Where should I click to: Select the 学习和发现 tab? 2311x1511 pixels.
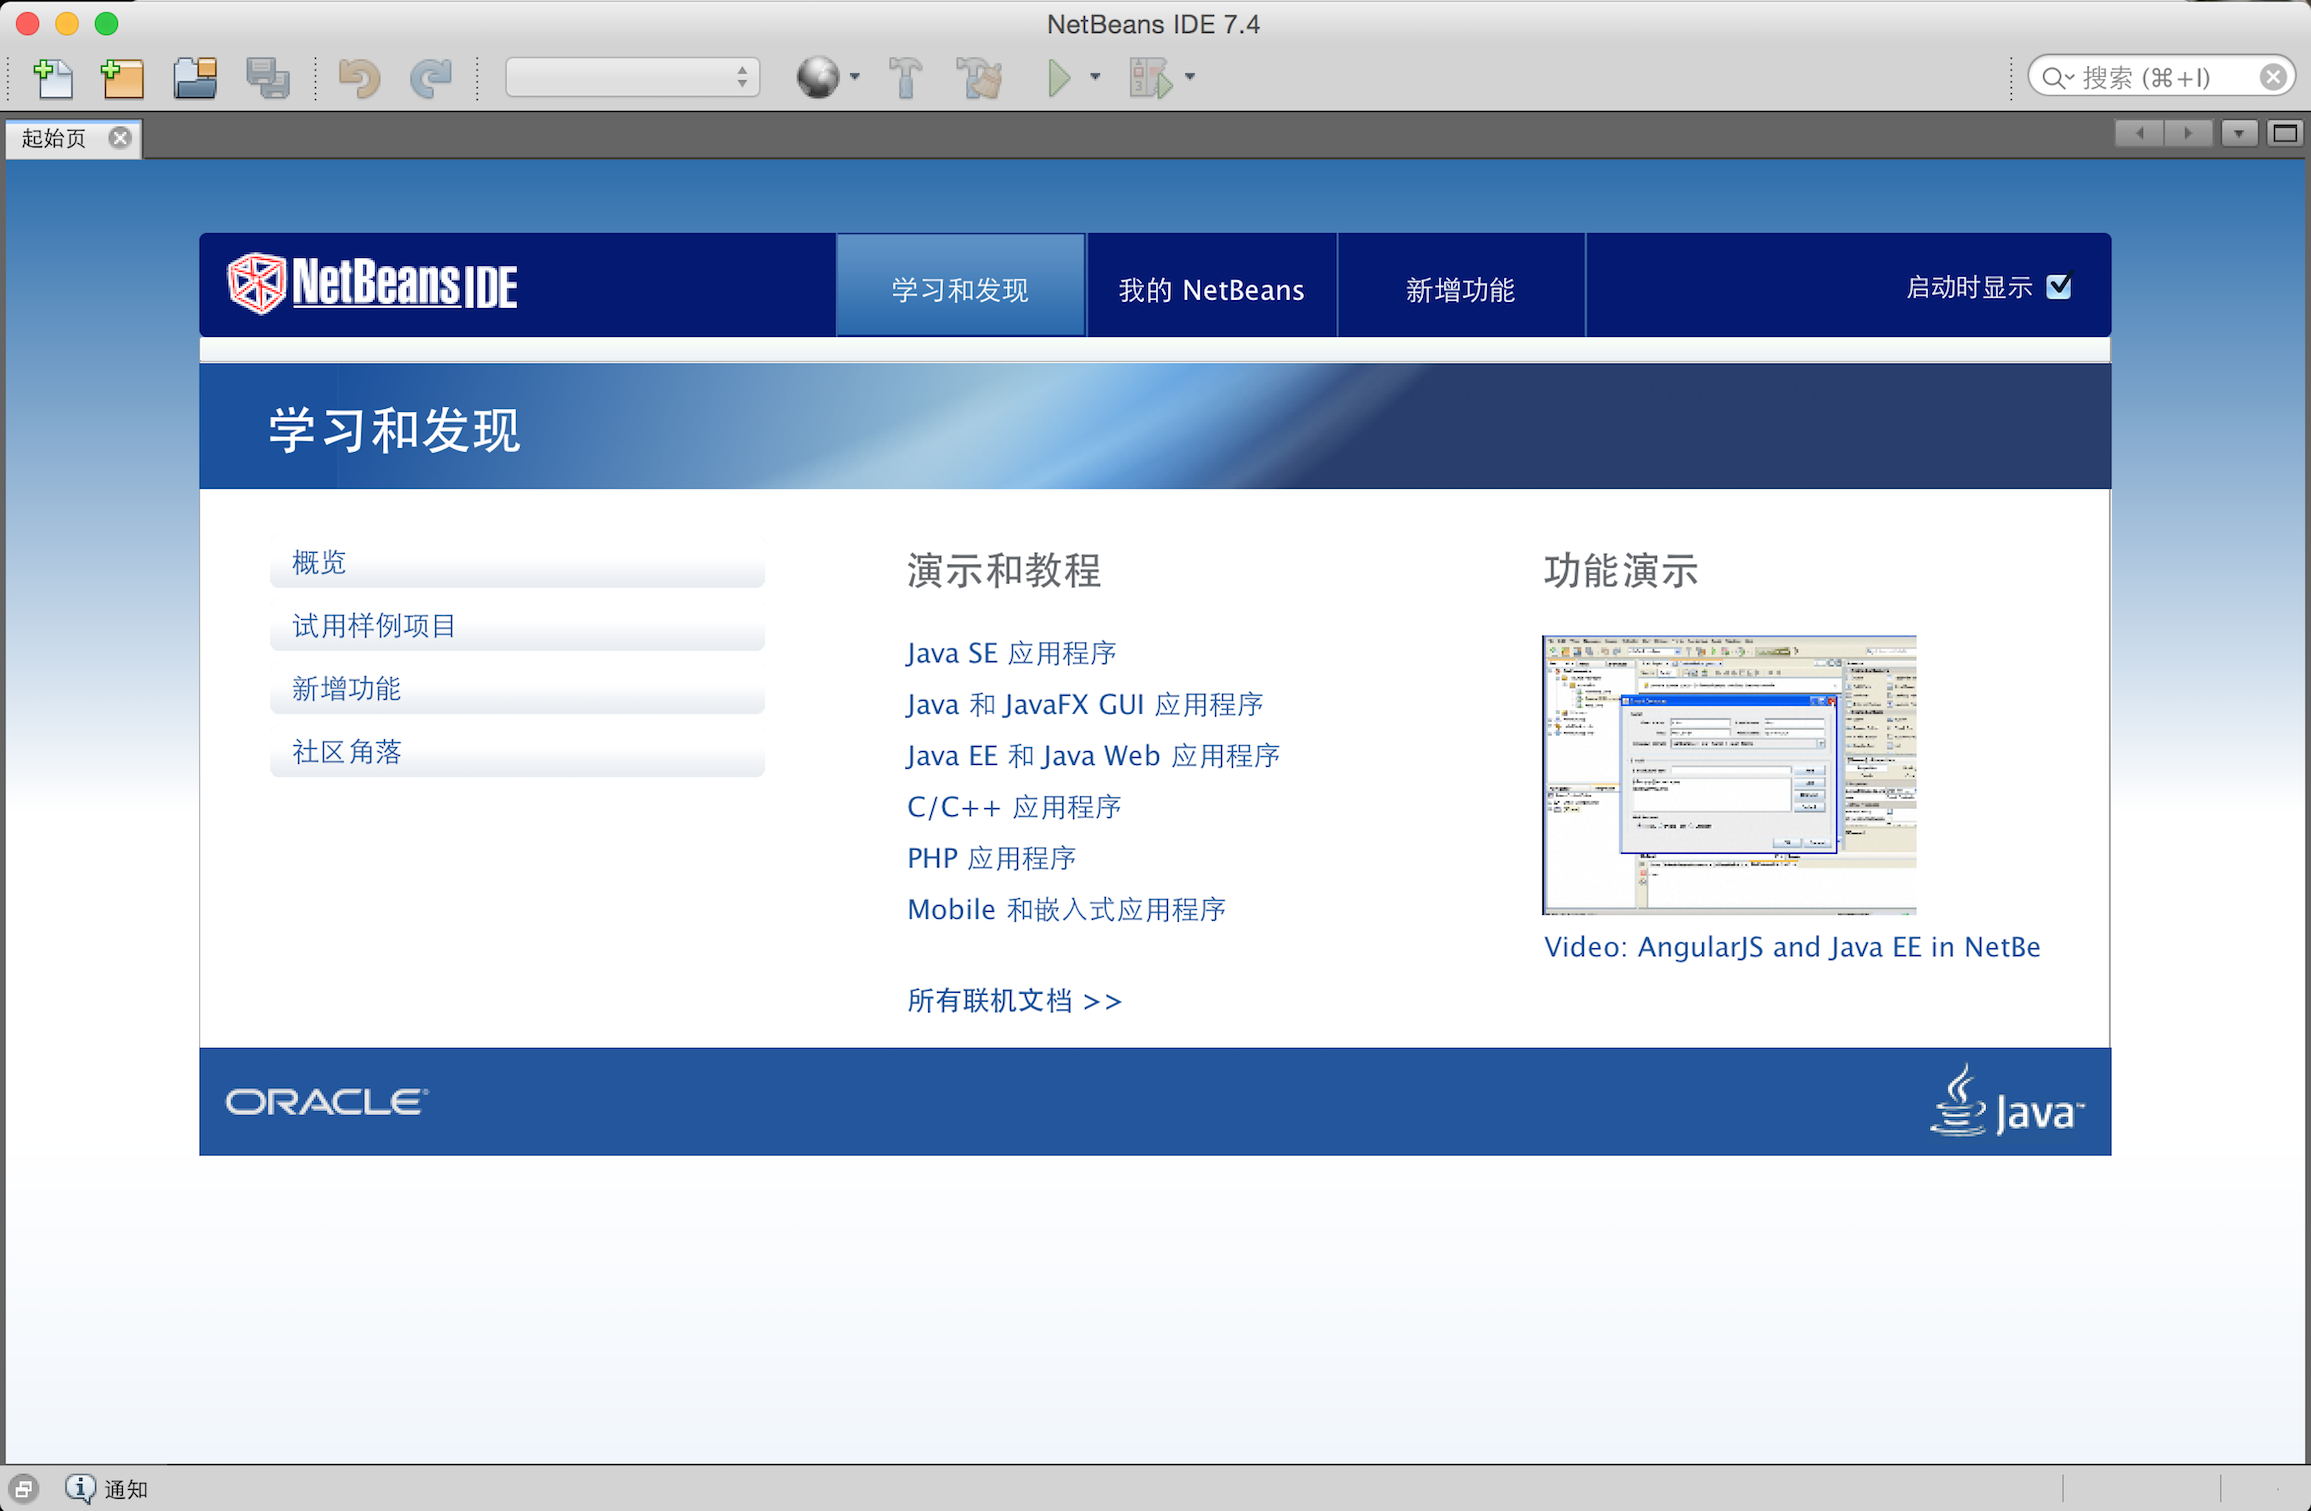click(960, 286)
